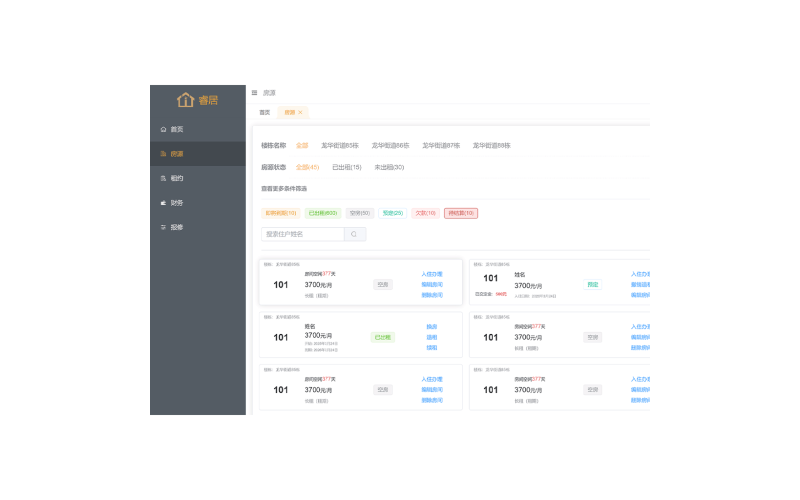This screenshot has width=800, height=500.
Task: Click the magnifier search button
Action: point(355,234)
